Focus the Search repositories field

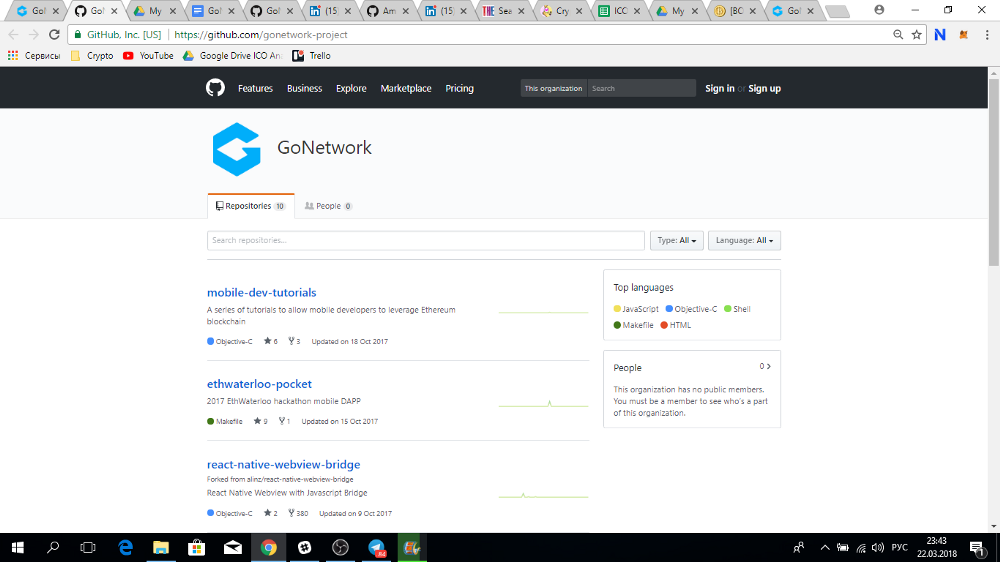(425, 240)
